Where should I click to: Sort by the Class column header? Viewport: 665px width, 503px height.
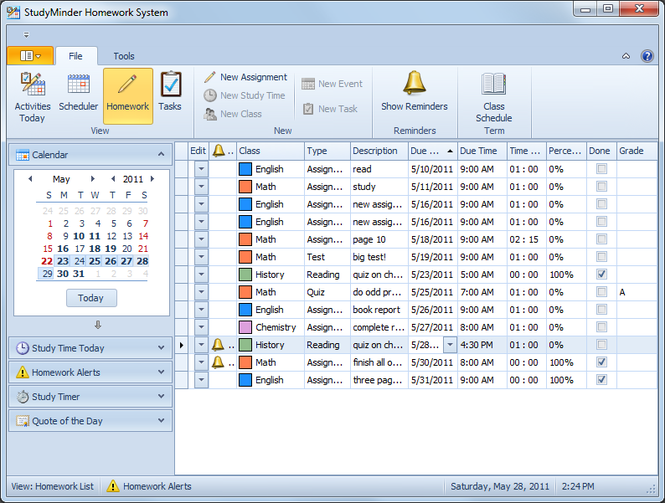click(x=270, y=151)
